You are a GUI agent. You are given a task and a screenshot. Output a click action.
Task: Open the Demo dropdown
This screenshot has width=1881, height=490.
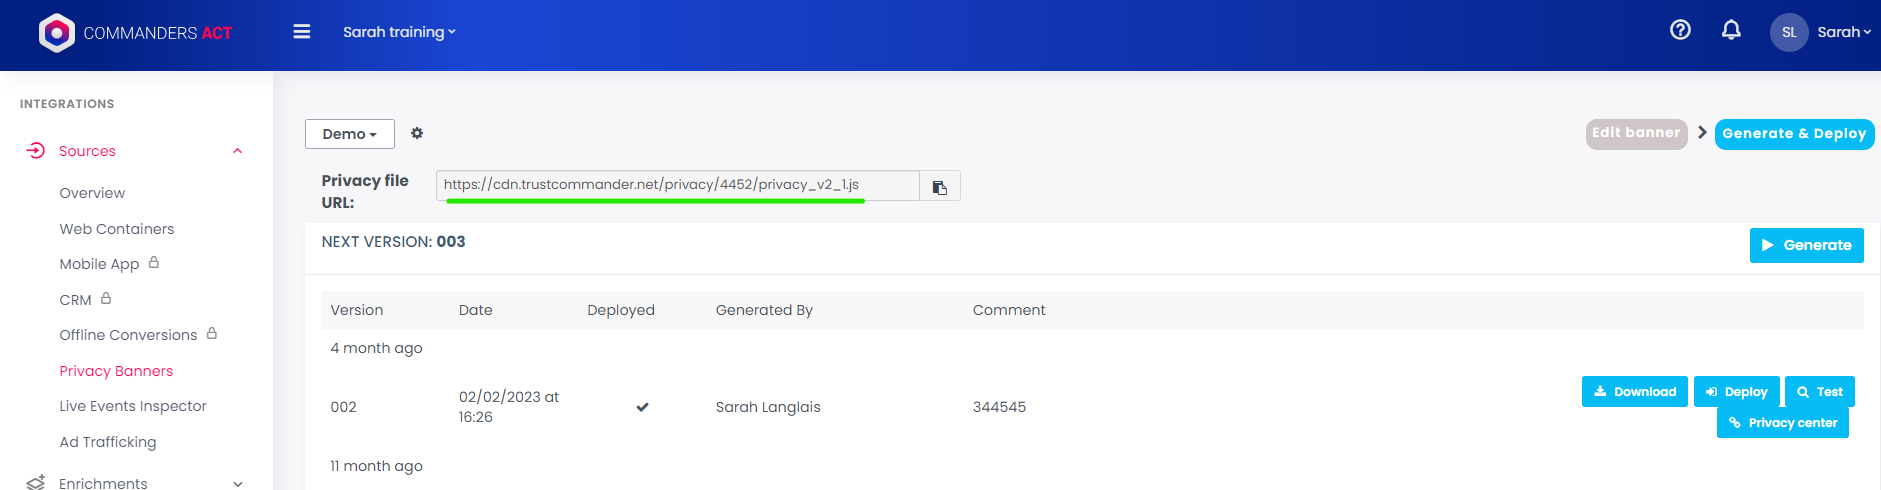coord(349,134)
